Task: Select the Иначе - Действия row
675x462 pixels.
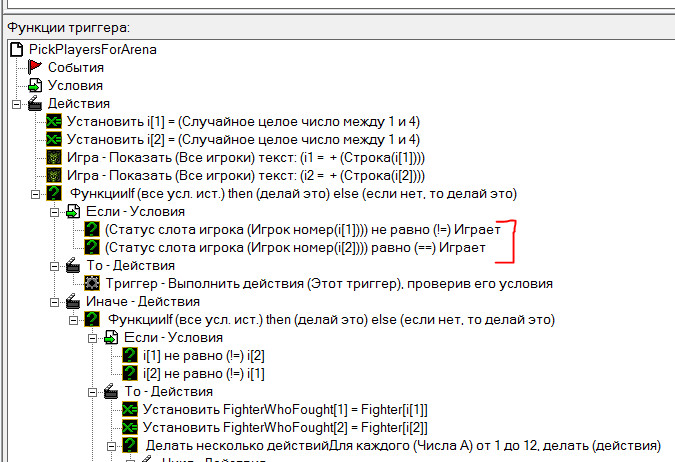Action: click(143, 301)
